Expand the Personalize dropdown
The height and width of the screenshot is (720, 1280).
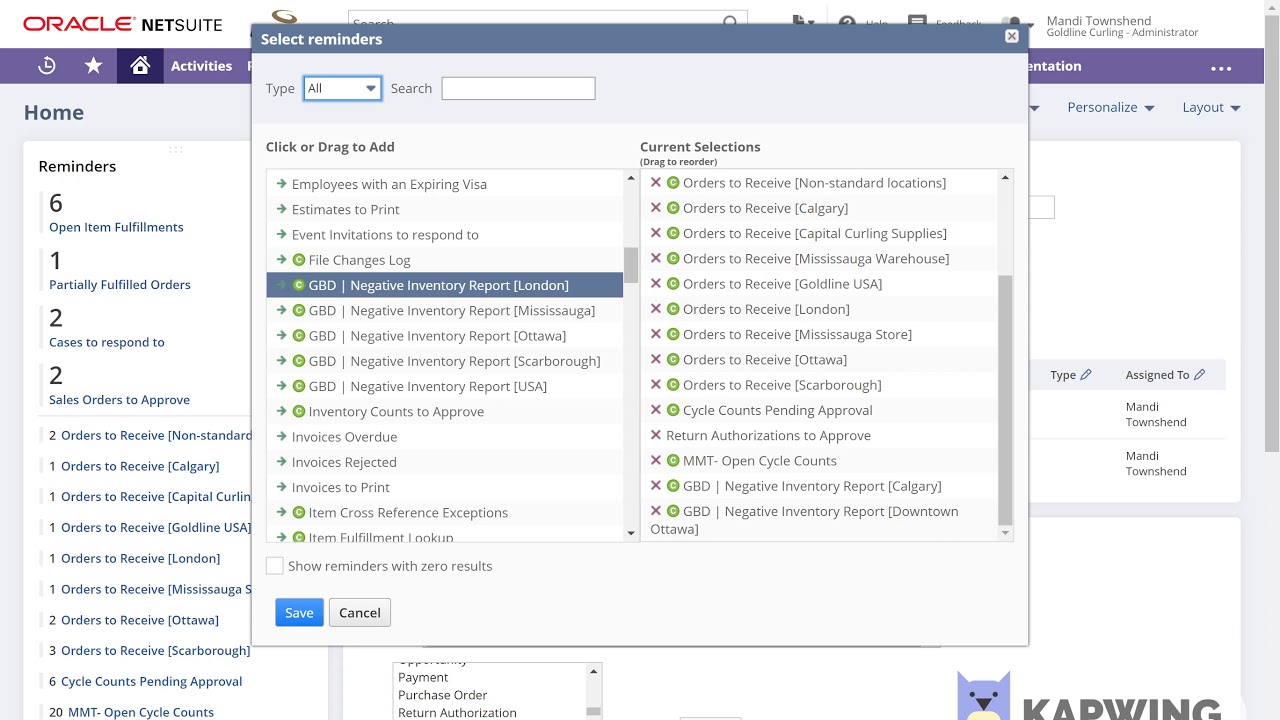coord(1110,107)
